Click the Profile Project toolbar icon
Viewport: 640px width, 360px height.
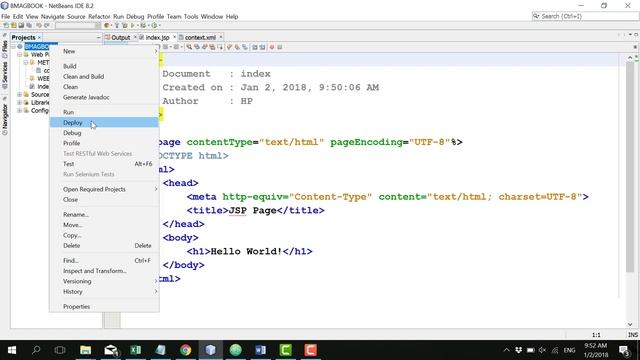(154, 25)
